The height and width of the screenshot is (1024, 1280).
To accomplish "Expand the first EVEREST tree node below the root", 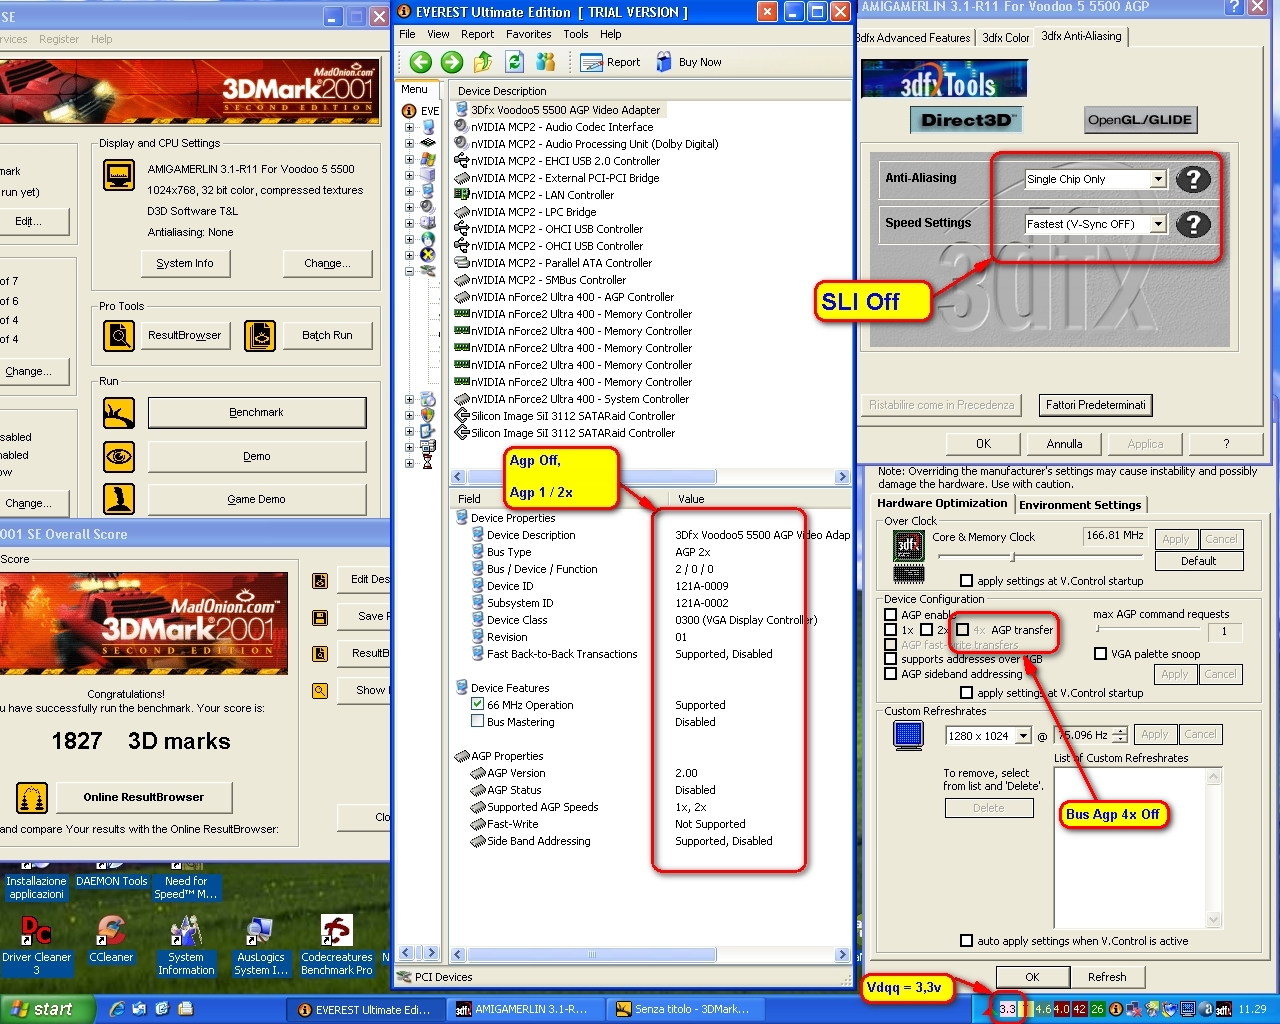I will point(409,127).
